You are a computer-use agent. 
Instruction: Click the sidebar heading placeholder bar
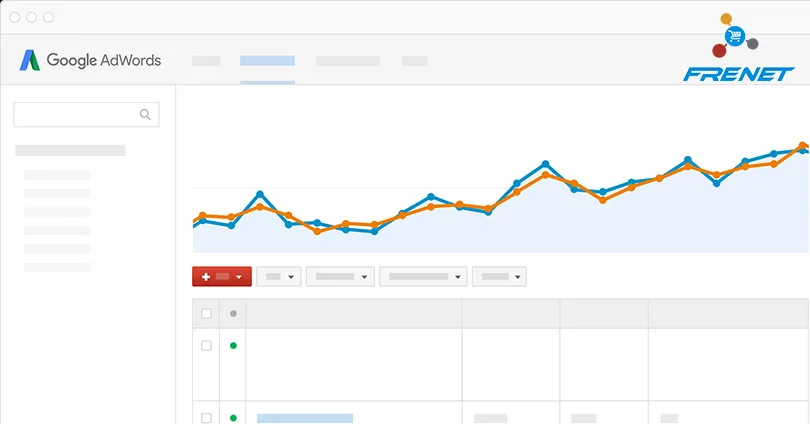tap(70, 150)
